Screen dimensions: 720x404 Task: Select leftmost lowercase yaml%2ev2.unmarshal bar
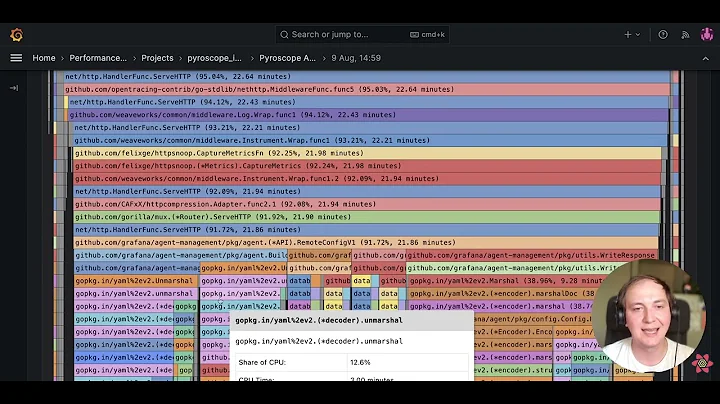[x=136, y=293]
